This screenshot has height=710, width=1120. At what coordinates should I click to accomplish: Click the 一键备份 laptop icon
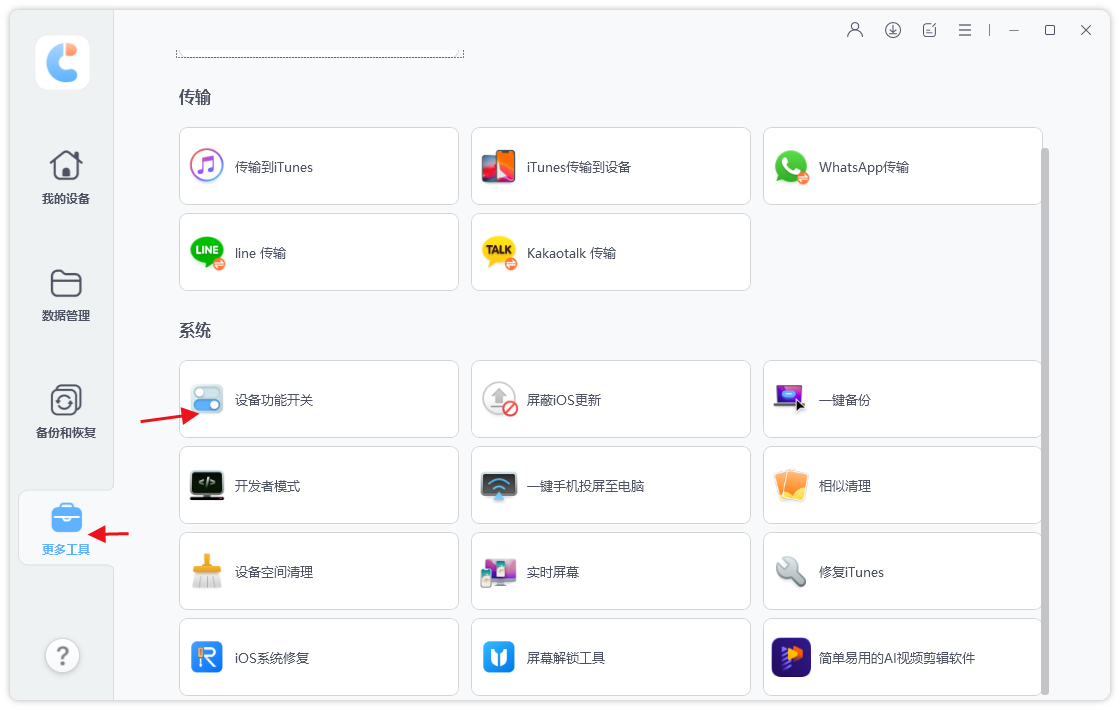click(x=790, y=398)
